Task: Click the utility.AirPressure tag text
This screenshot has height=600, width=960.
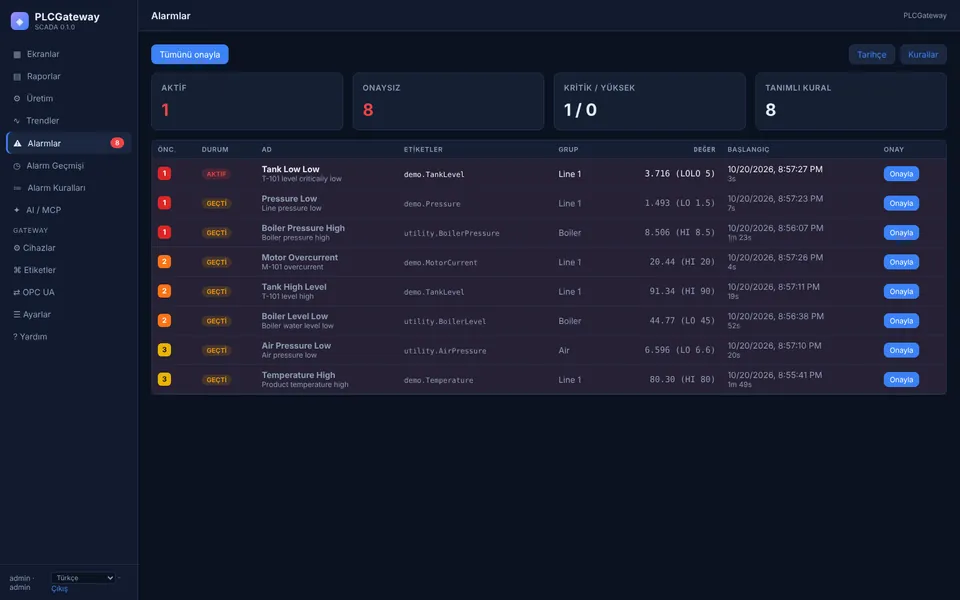Action: [444, 351]
